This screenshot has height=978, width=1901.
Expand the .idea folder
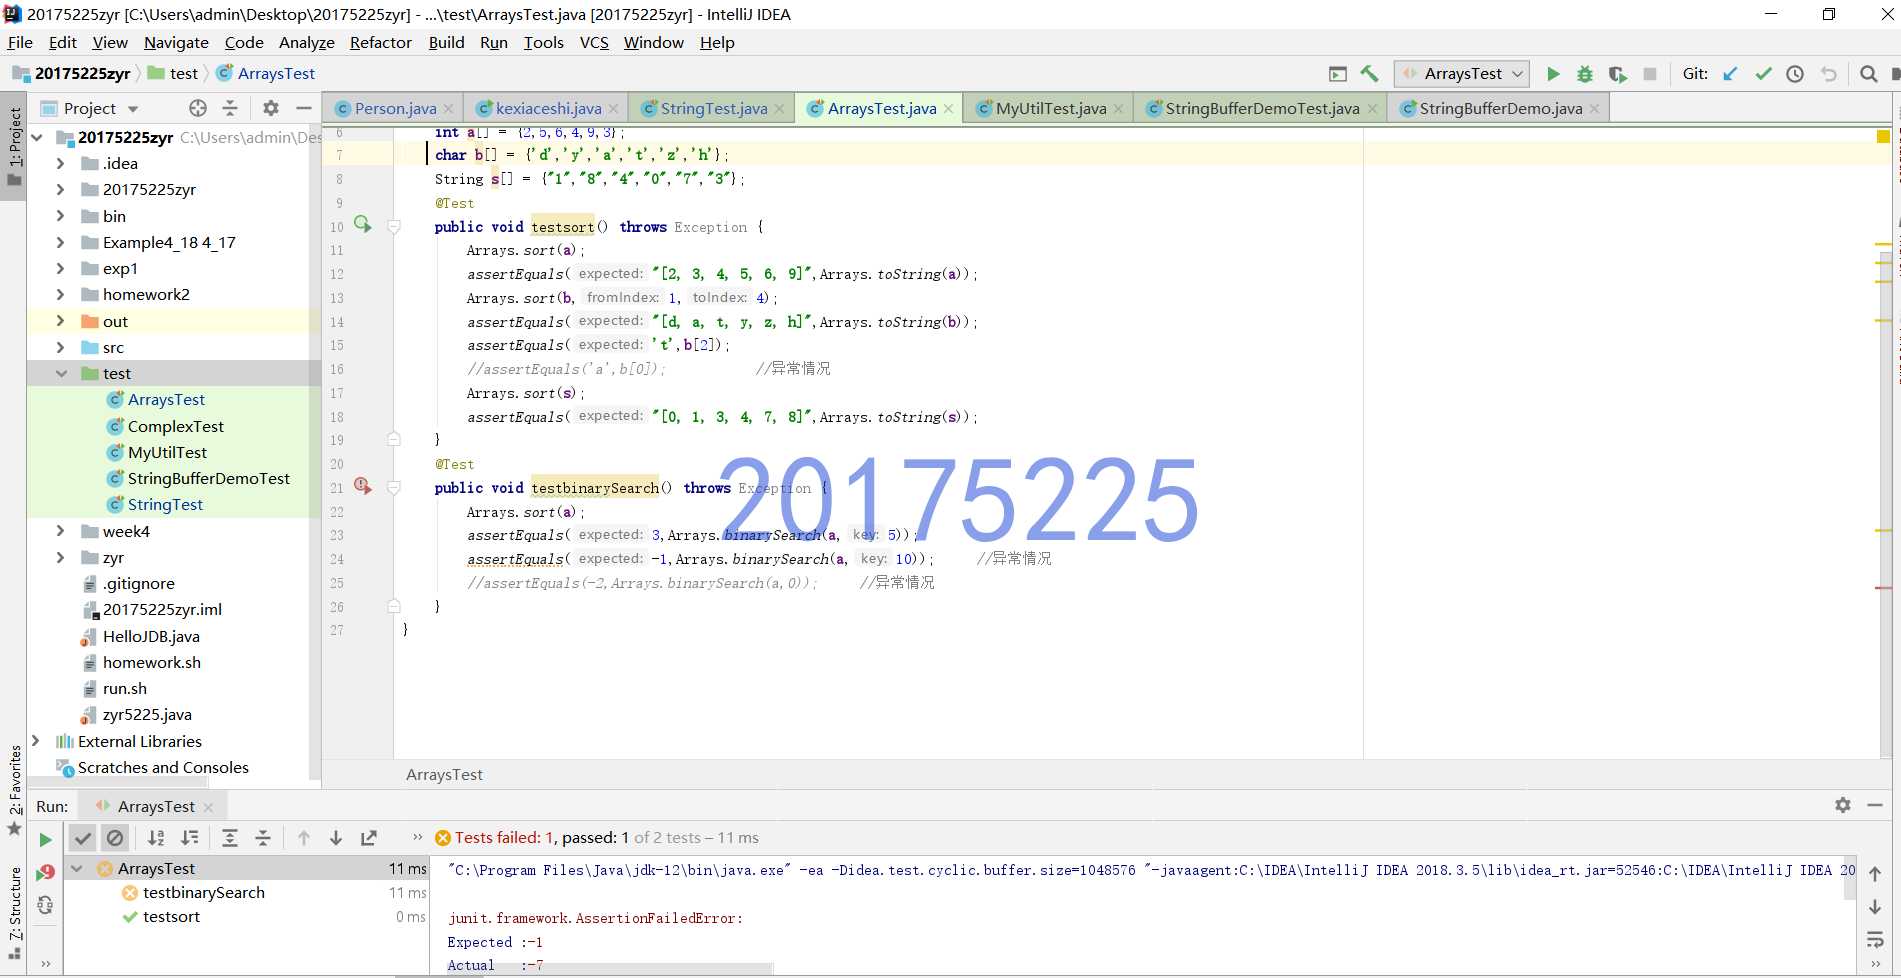pos(61,164)
